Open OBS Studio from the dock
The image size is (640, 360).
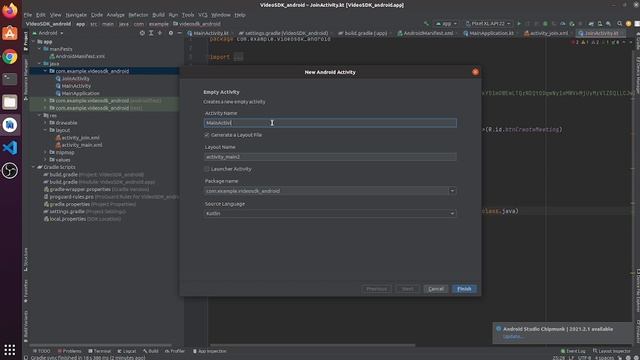[10, 170]
